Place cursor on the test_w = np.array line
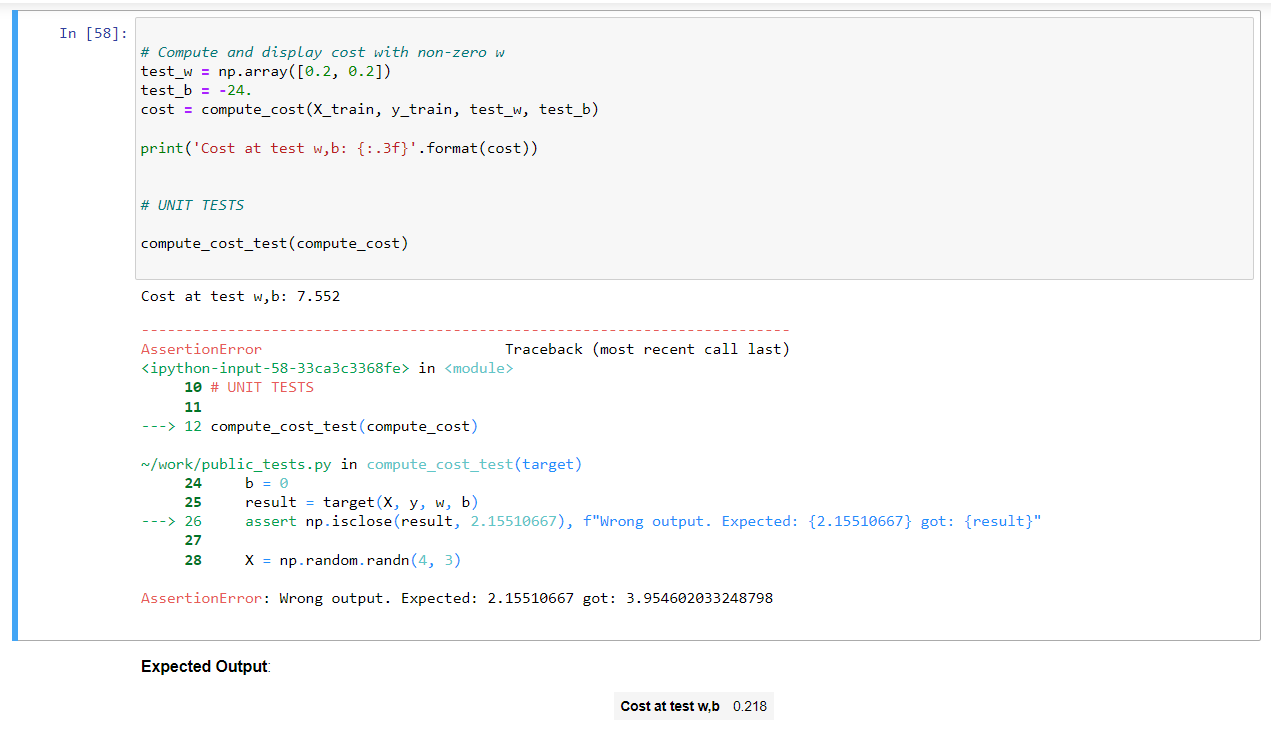This screenshot has width=1271, height=753. point(267,71)
